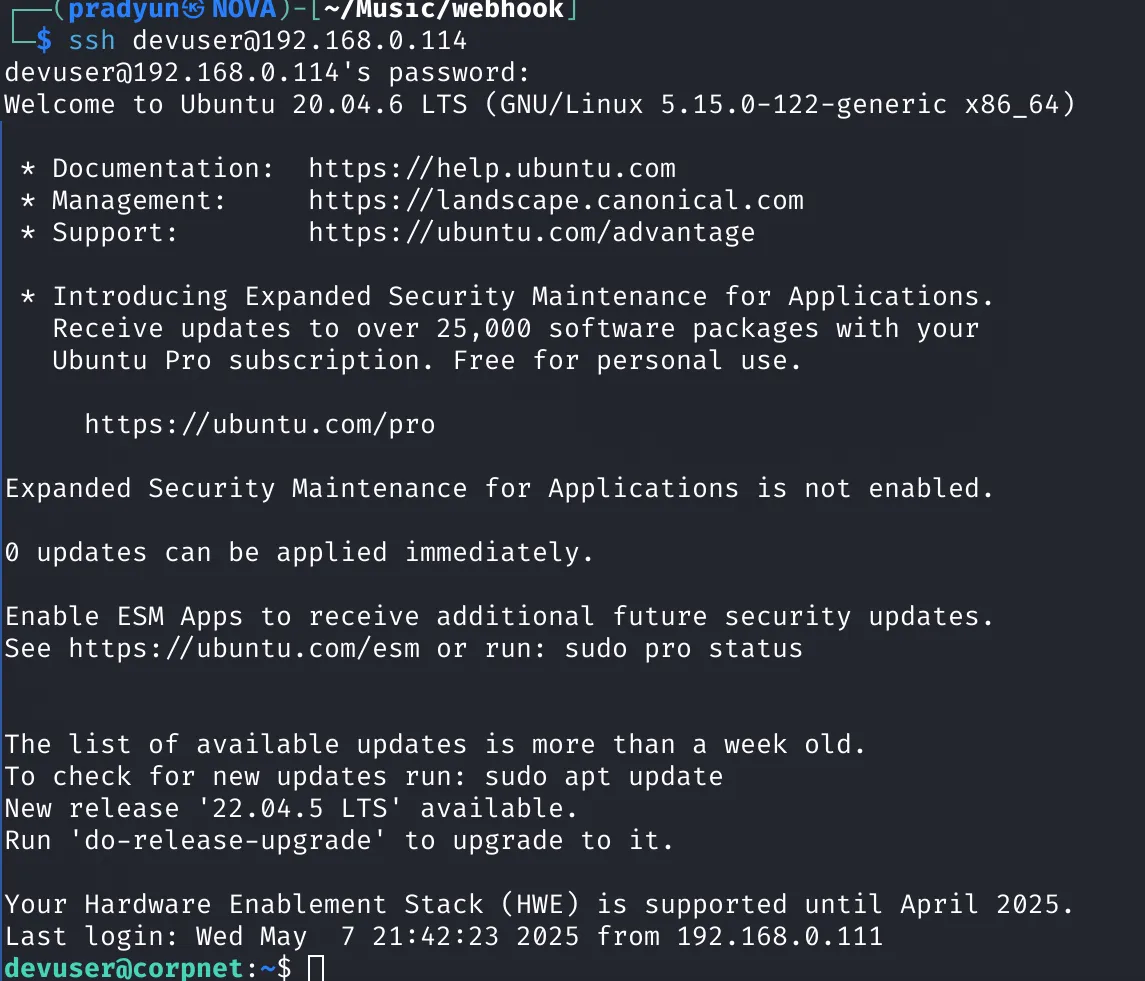Image resolution: width=1145 pixels, height=981 pixels.
Task: Follow the https://ubuntu.com/advantage support link
Action: (x=531, y=233)
